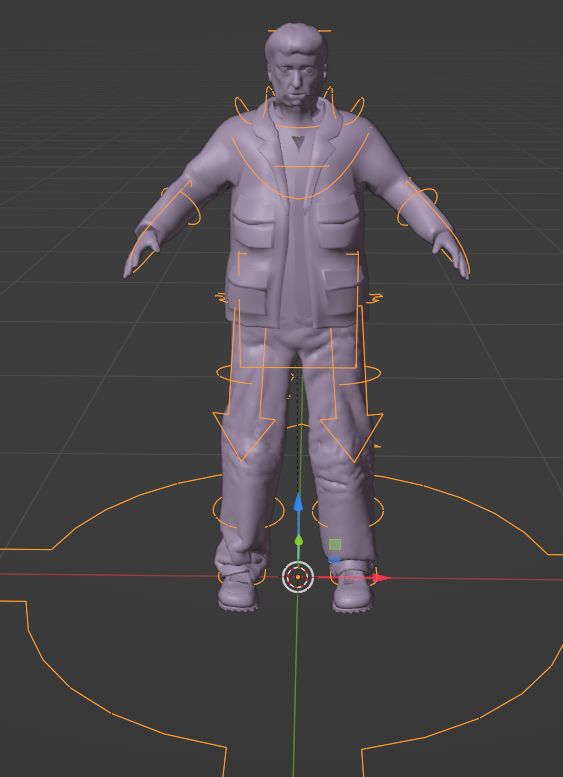Grab the blue Z-axis arrow of the move gizmo
The height and width of the screenshot is (777, 563).
[298, 501]
